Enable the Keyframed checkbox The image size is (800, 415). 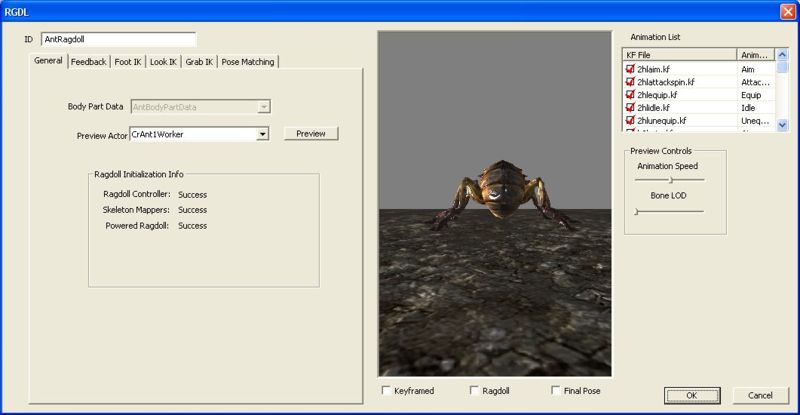[x=386, y=390]
